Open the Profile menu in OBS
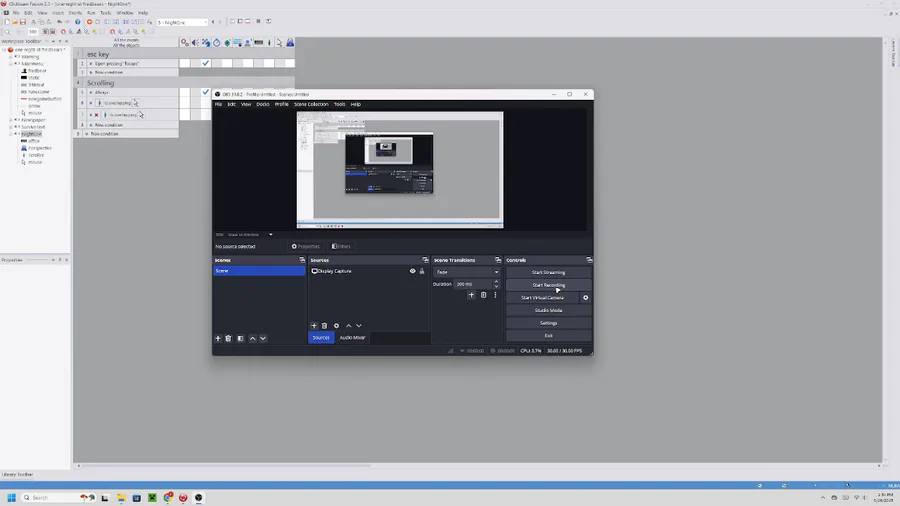This screenshot has height=506, width=900. click(x=281, y=104)
